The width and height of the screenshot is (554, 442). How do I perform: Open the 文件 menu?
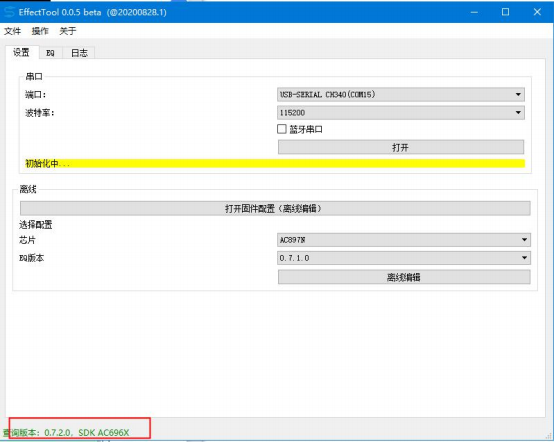pyautogui.click(x=12, y=31)
